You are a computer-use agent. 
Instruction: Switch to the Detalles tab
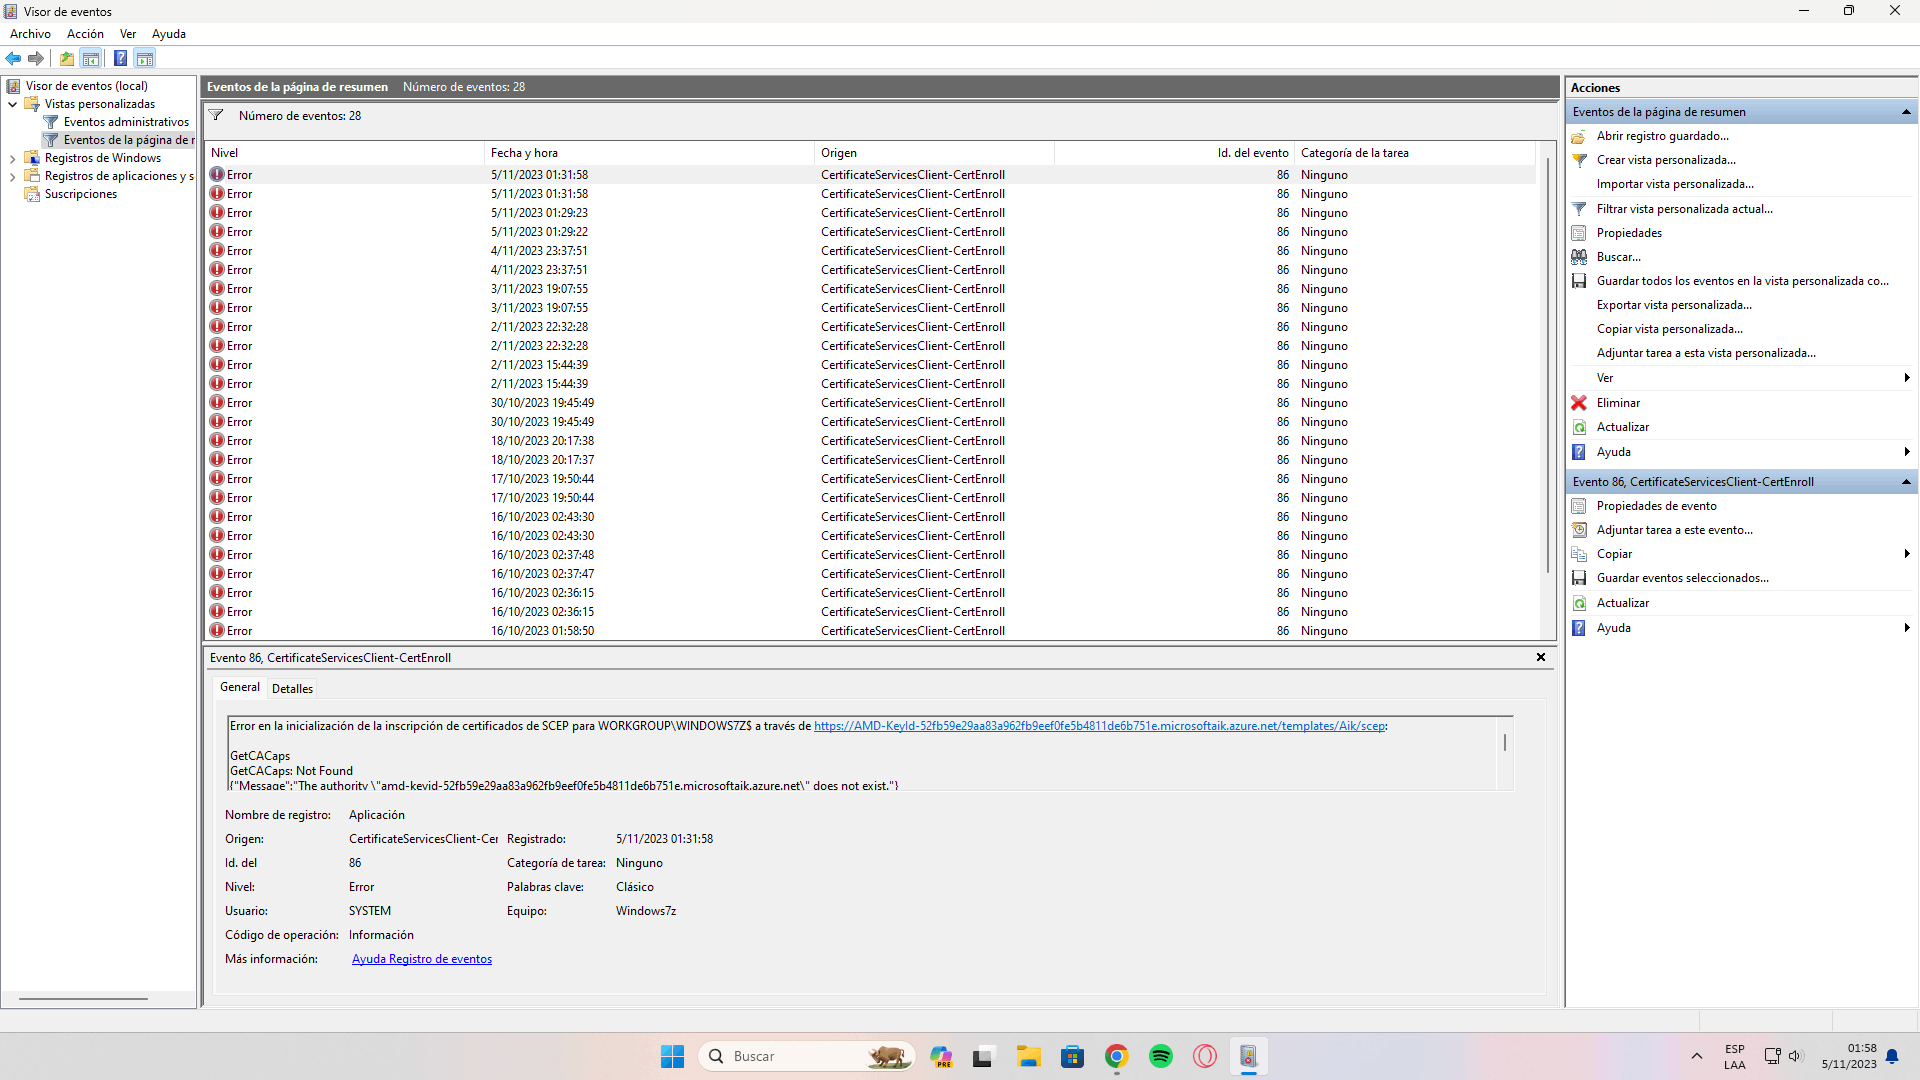tap(292, 689)
